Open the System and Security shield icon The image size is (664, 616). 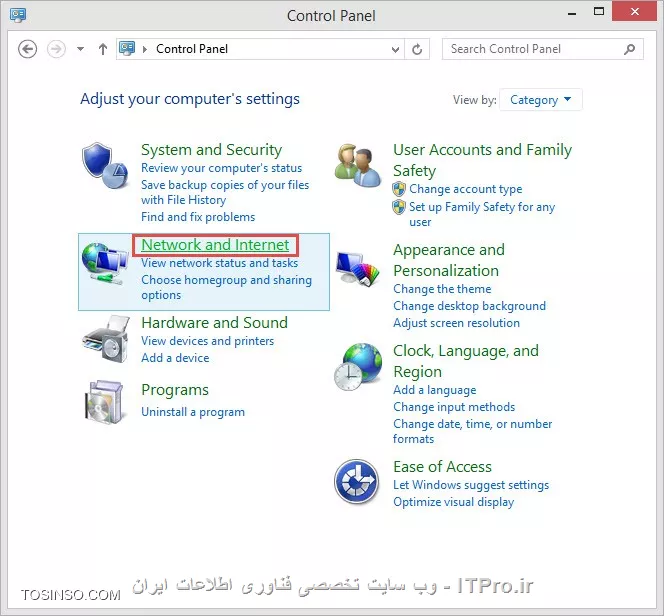coord(105,166)
